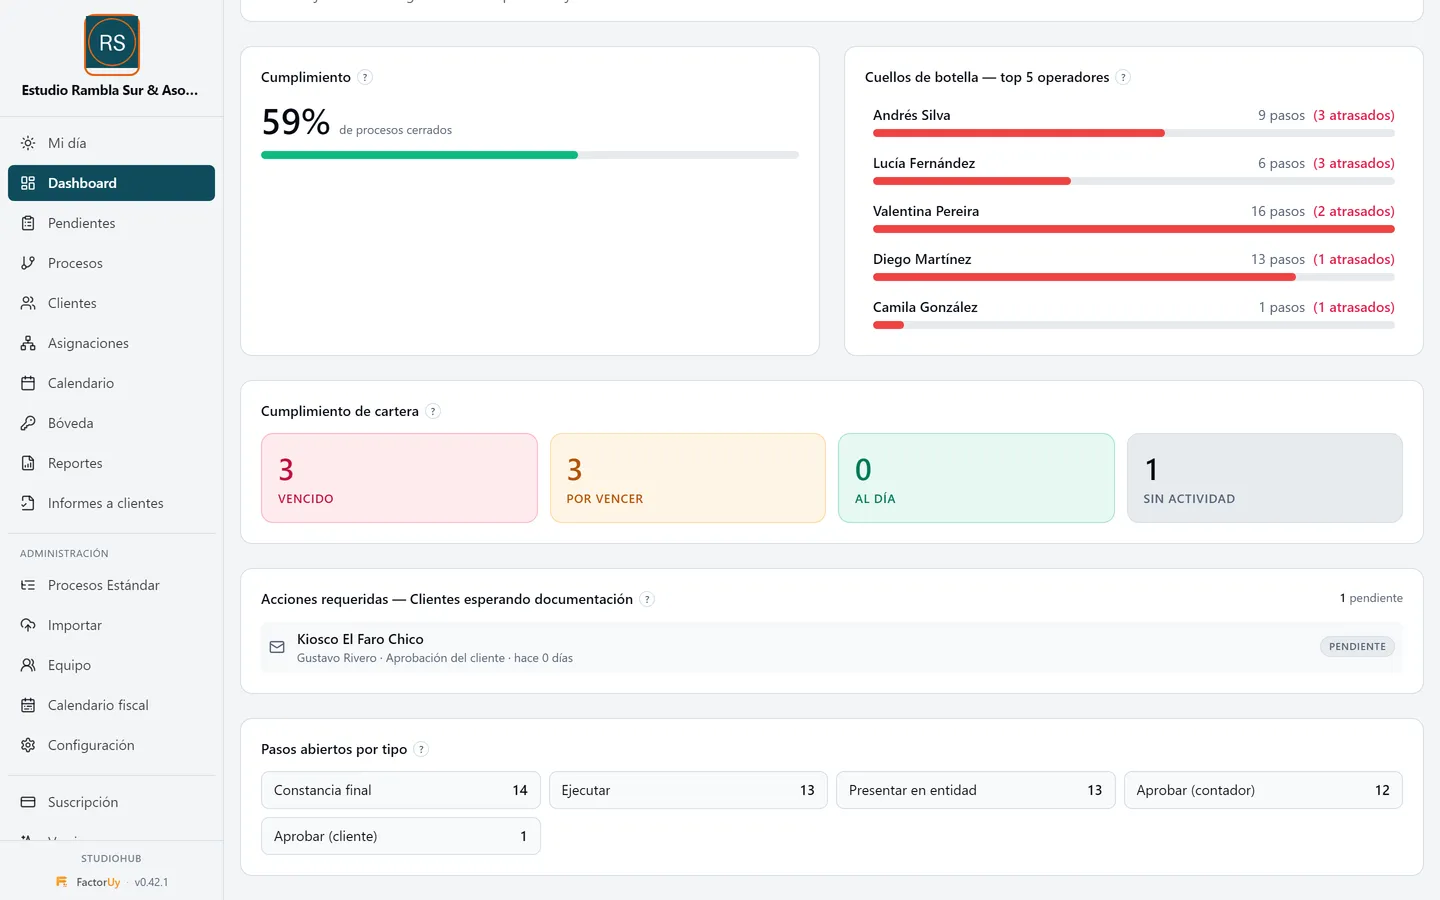The width and height of the screenshot is (1440, 900).
Task: Click the Estudio Rambla Sur & Aso... name
Action: click(x=110, y=90)
